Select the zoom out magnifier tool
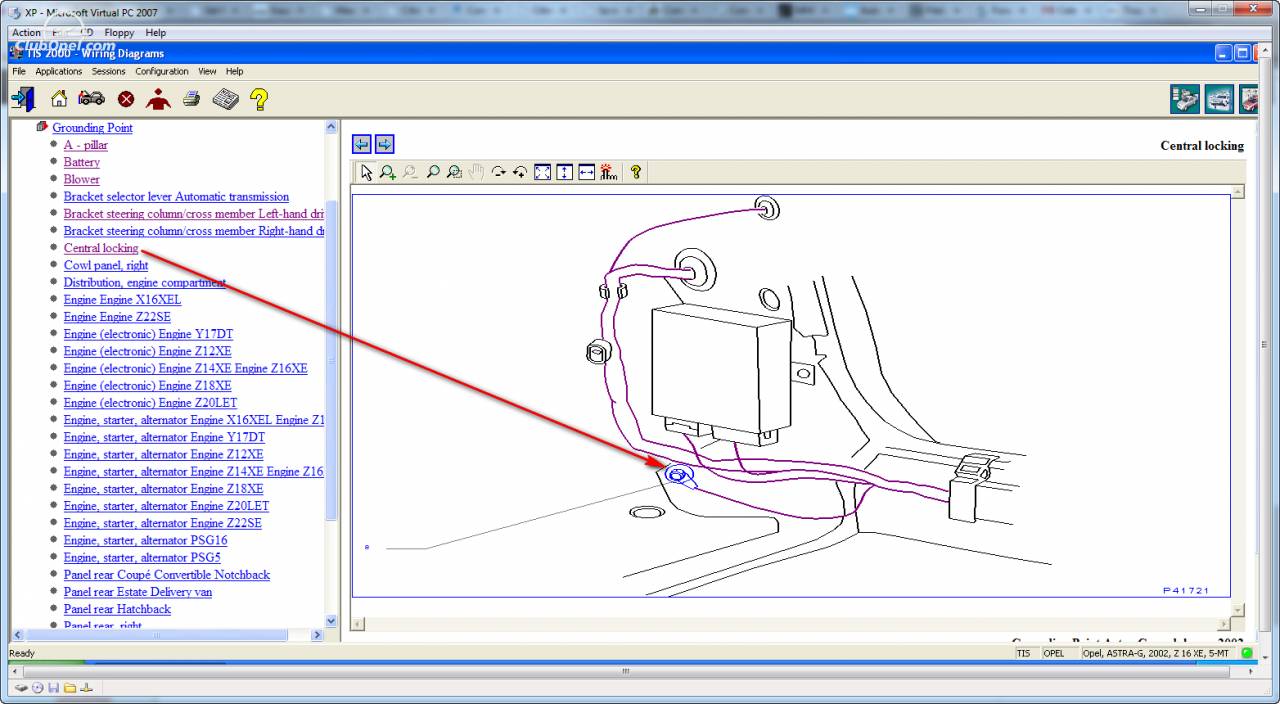The image size is (1280, 704). [x=410, y=172]
